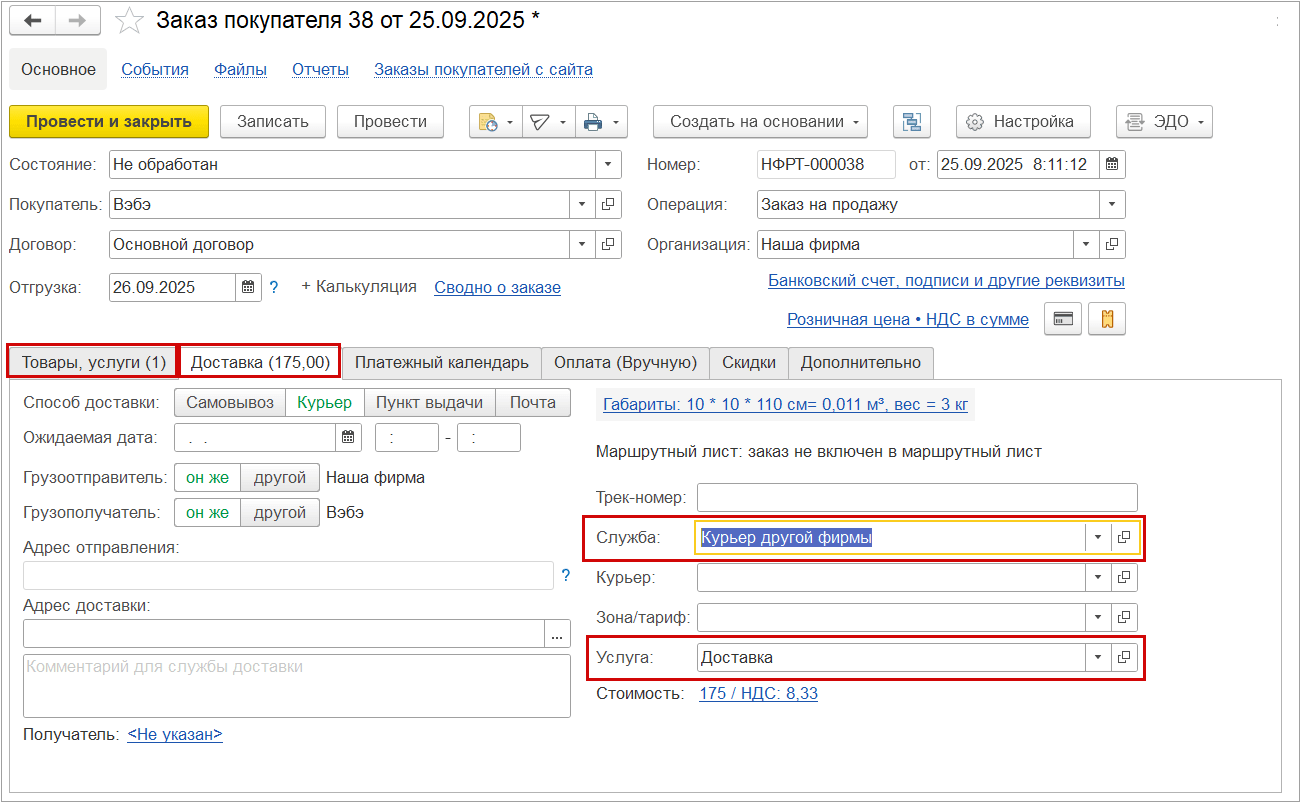Open calendar picker for Отгрузка date
This screenshot has height=802, width=1300.
click(248, 287)
